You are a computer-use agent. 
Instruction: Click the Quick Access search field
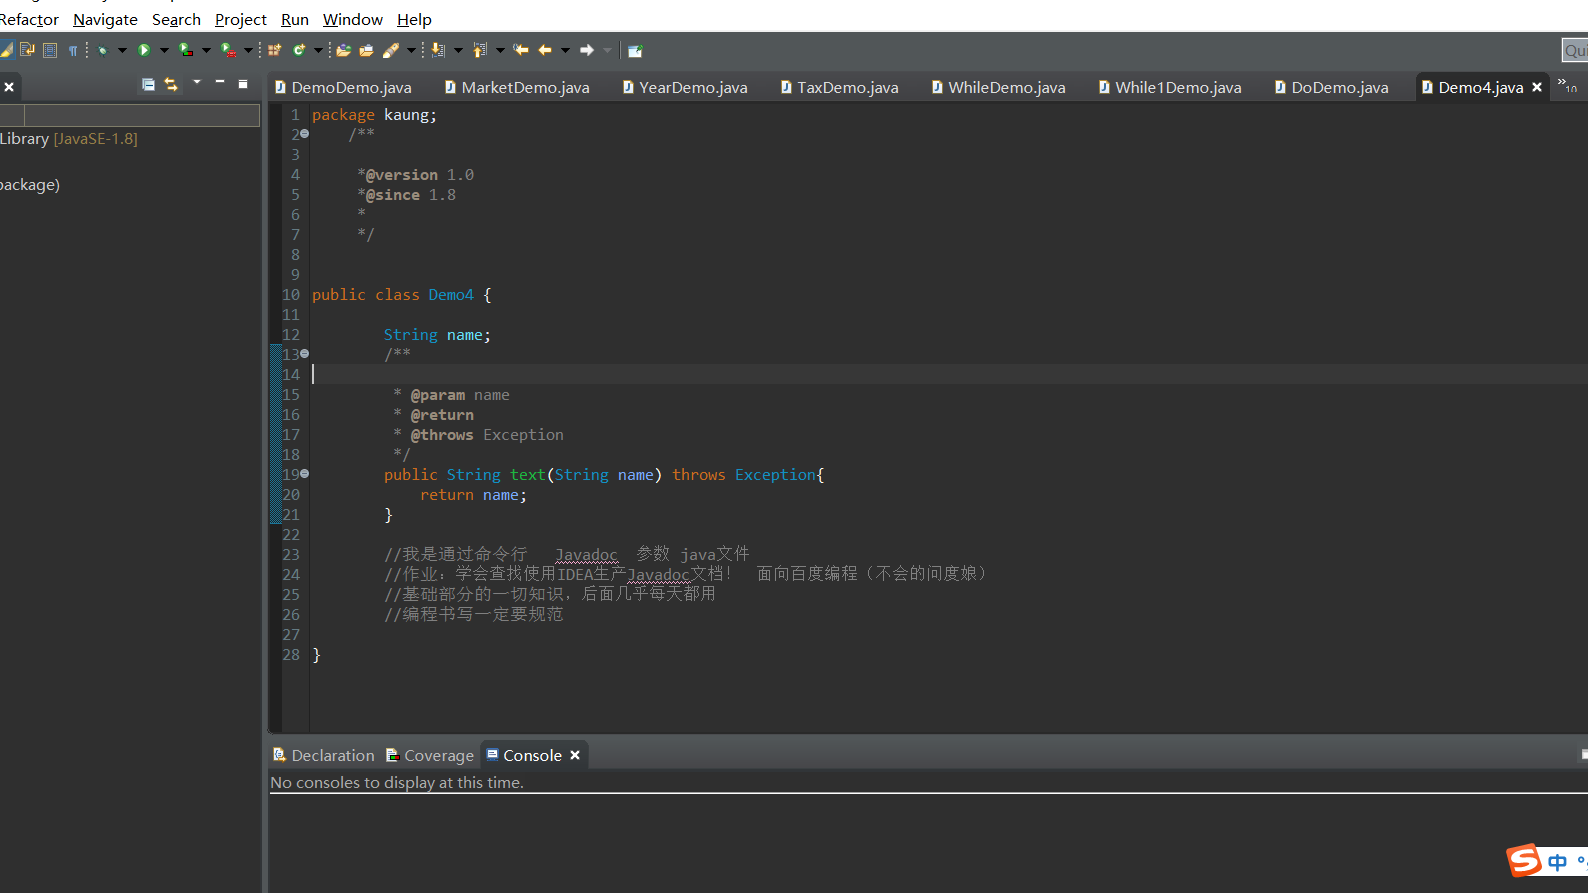tap(1575, 50)
